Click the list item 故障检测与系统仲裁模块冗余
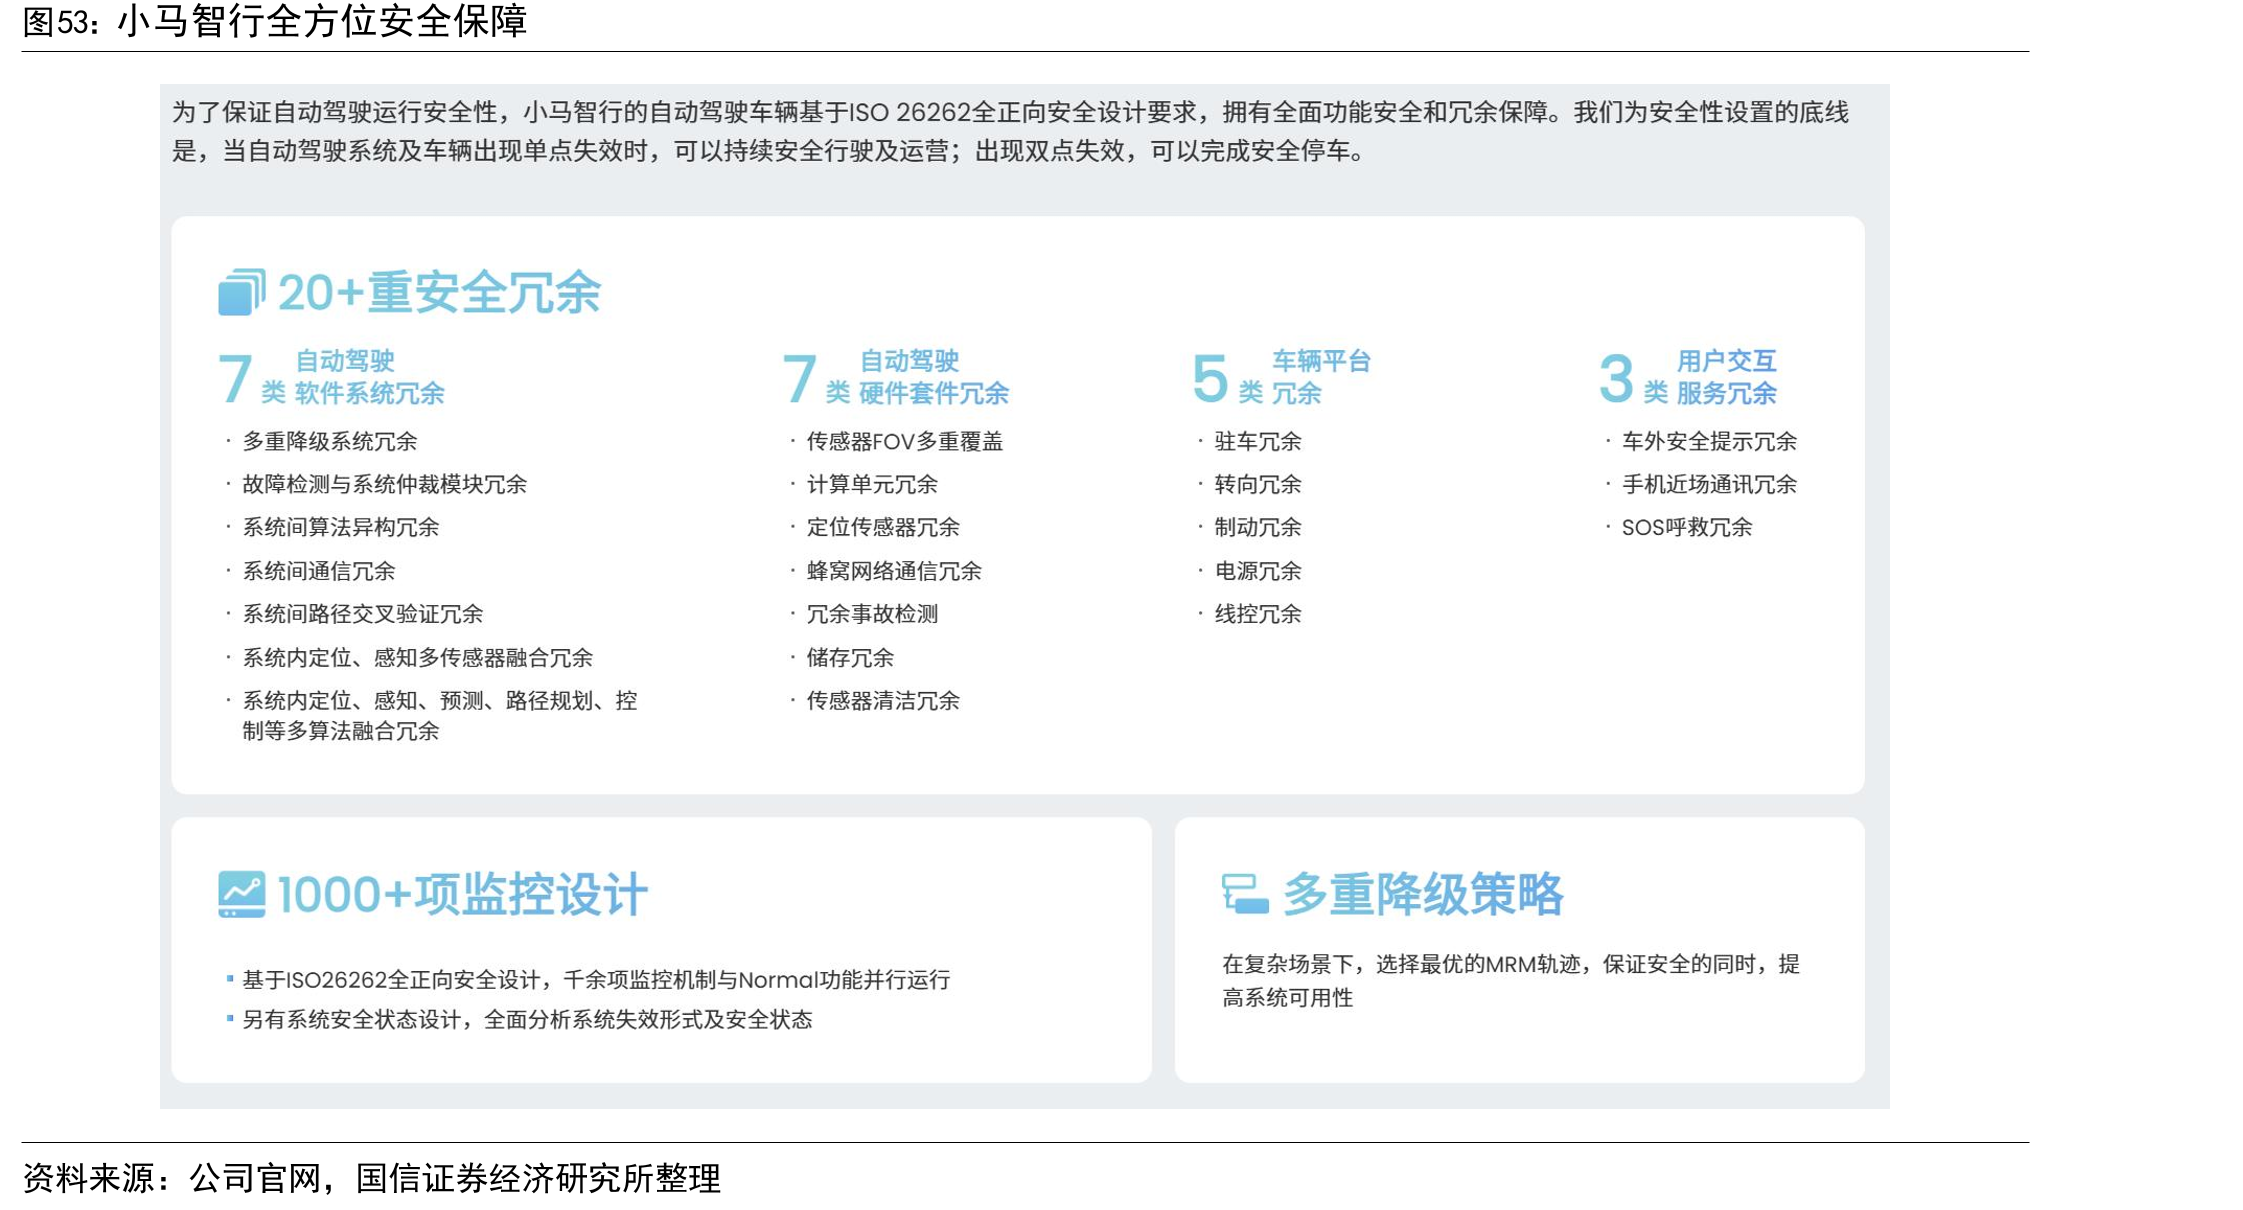This screenshot has width=2243, height=1210. pos(385,484)
